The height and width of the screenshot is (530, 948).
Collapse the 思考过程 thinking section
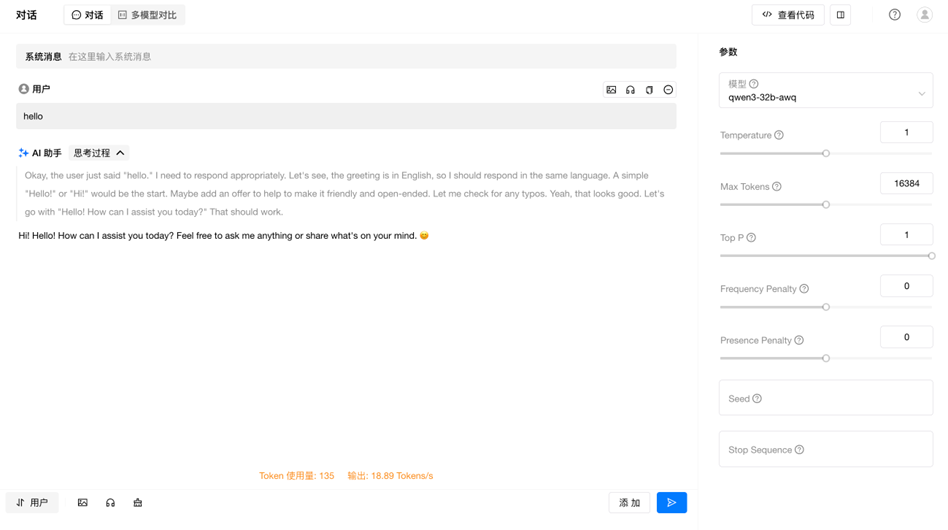[x=99, y=153]
